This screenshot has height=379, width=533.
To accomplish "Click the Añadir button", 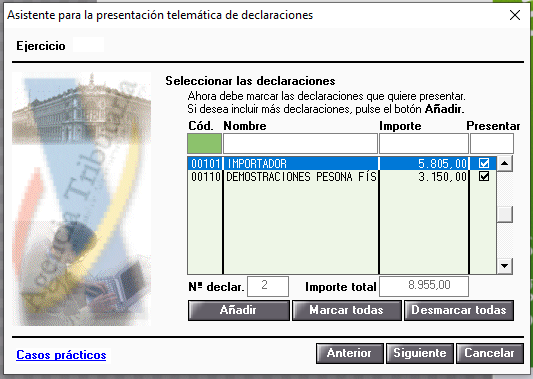I will [239, 310].
